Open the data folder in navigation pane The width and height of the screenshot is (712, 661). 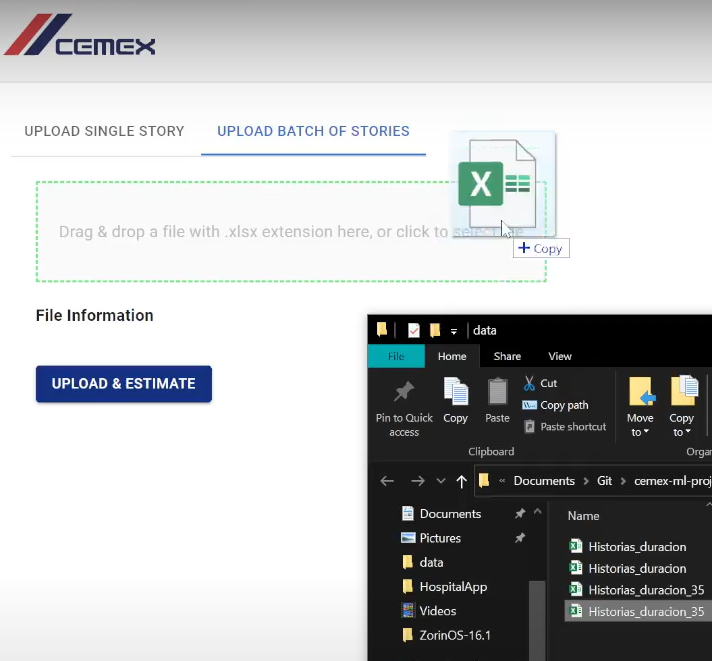click(x=431, y=562)
